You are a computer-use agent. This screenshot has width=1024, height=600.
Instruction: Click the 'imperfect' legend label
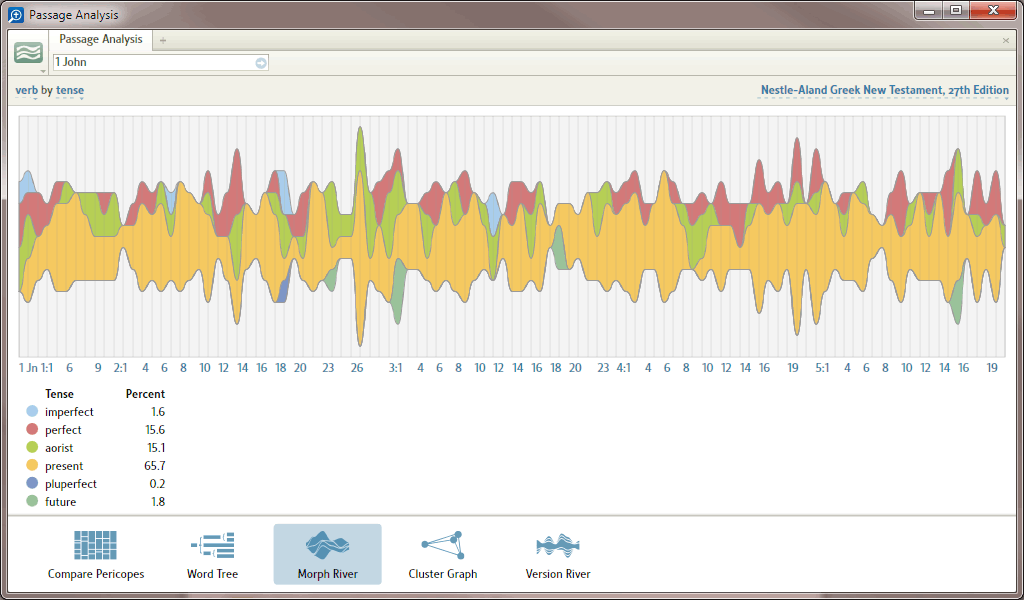pyautogui.click(x=69, y=412)
